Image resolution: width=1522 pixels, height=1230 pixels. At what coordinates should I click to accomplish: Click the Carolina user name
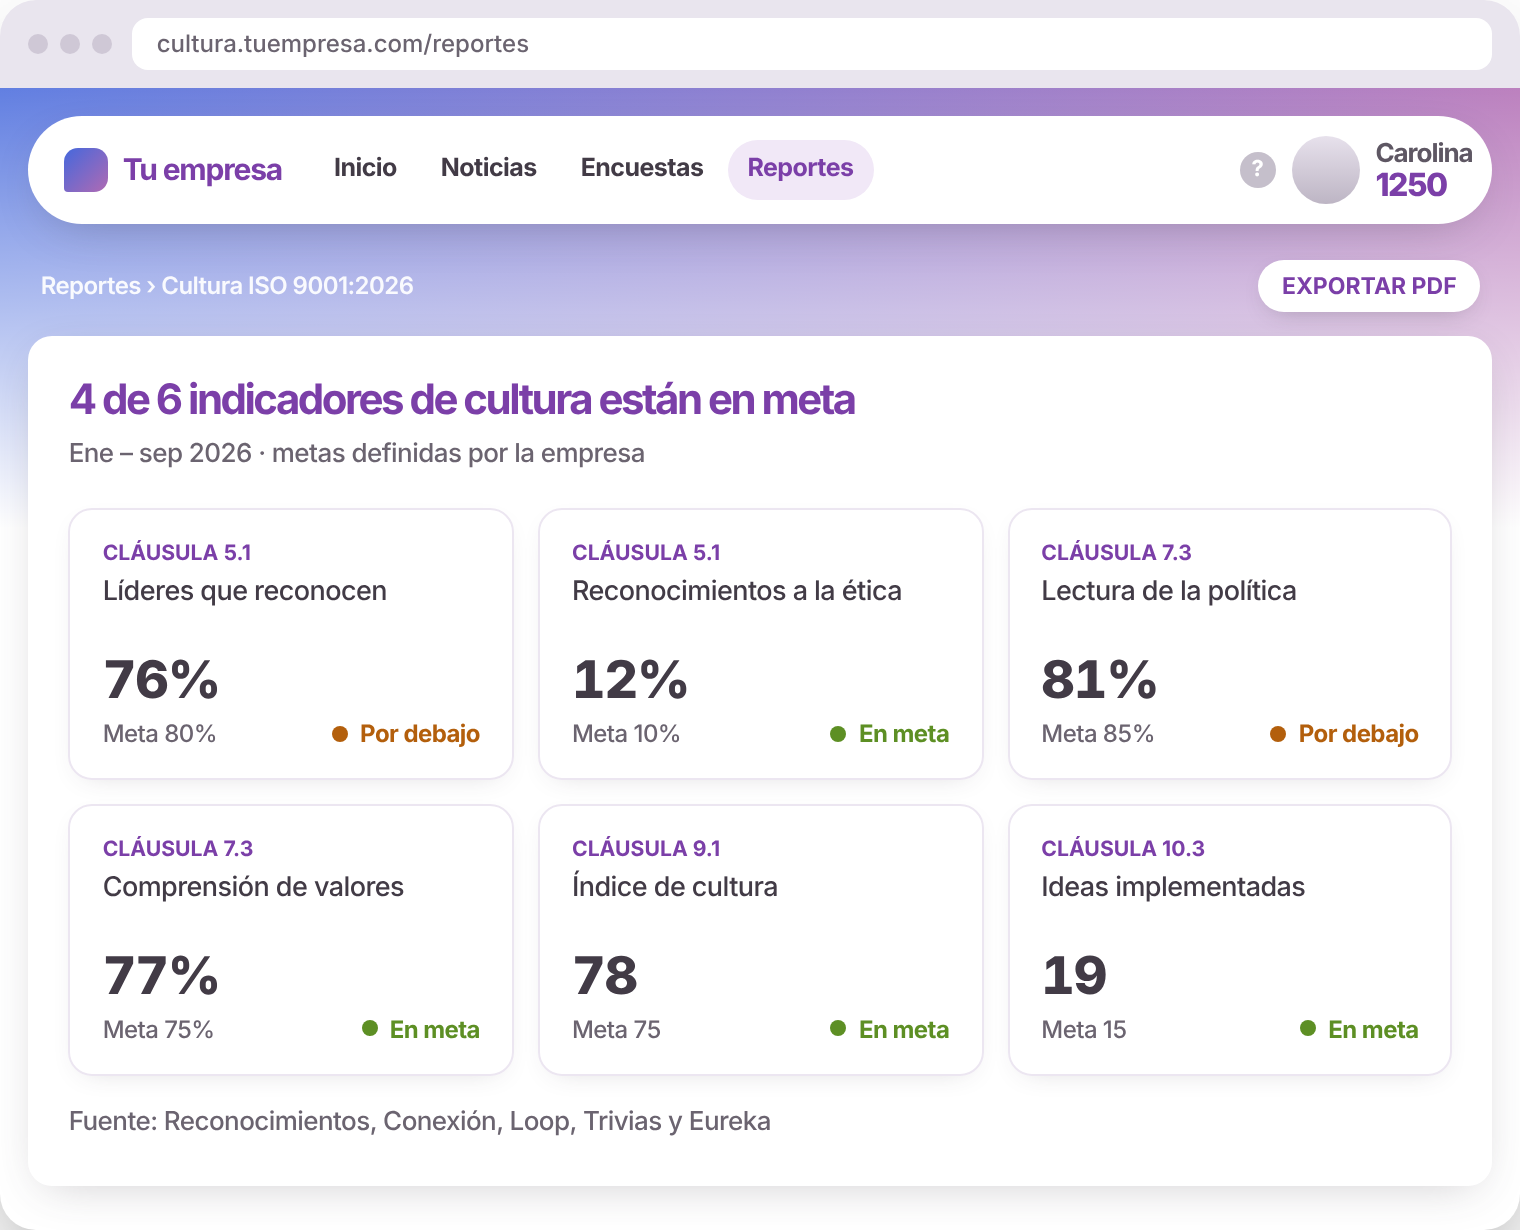[1424, 153]
